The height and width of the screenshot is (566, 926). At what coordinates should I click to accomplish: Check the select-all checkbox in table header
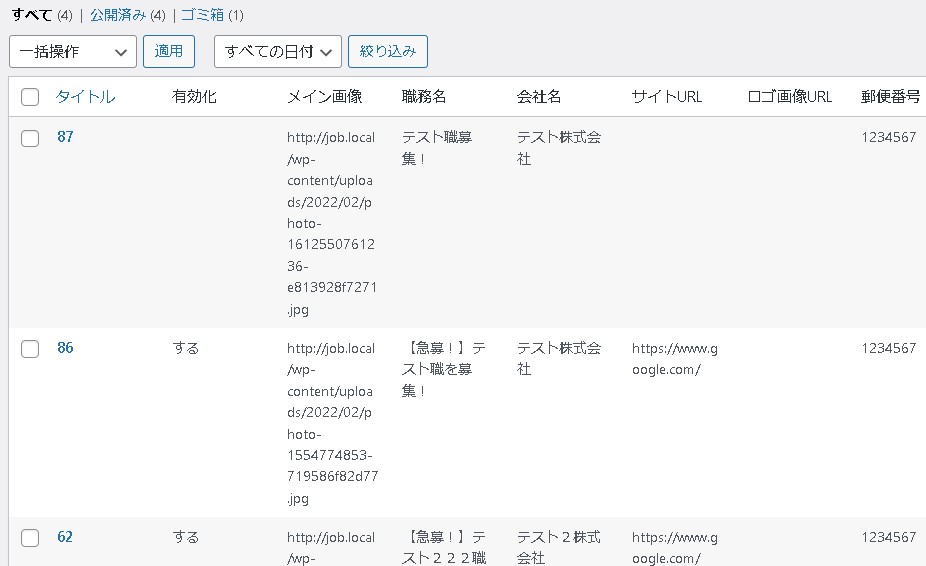(30, 97)
